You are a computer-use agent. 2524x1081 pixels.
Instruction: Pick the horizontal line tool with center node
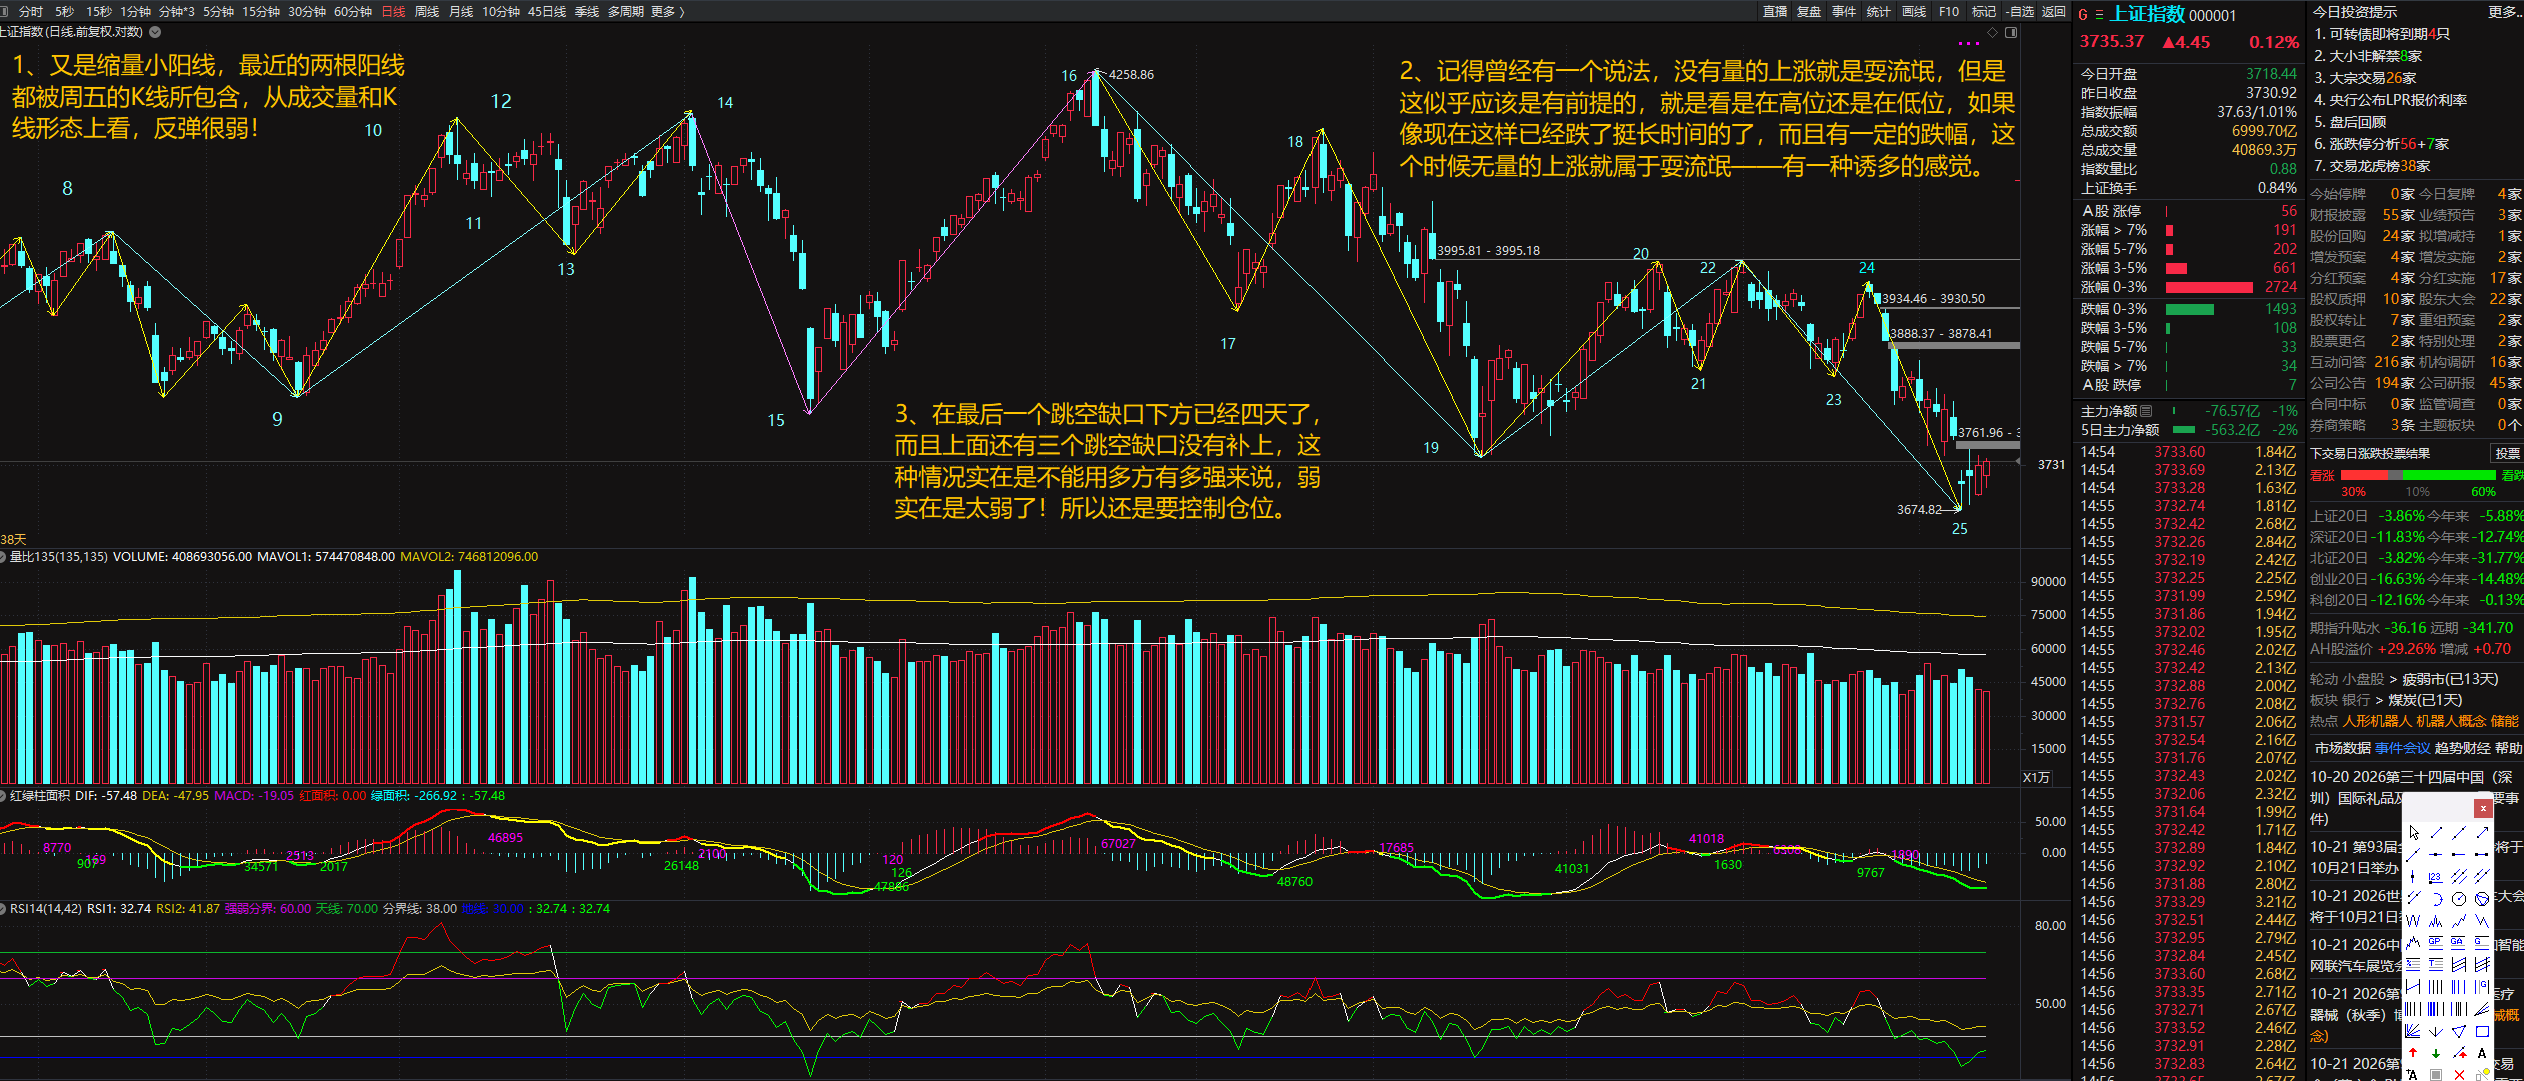2435,854
